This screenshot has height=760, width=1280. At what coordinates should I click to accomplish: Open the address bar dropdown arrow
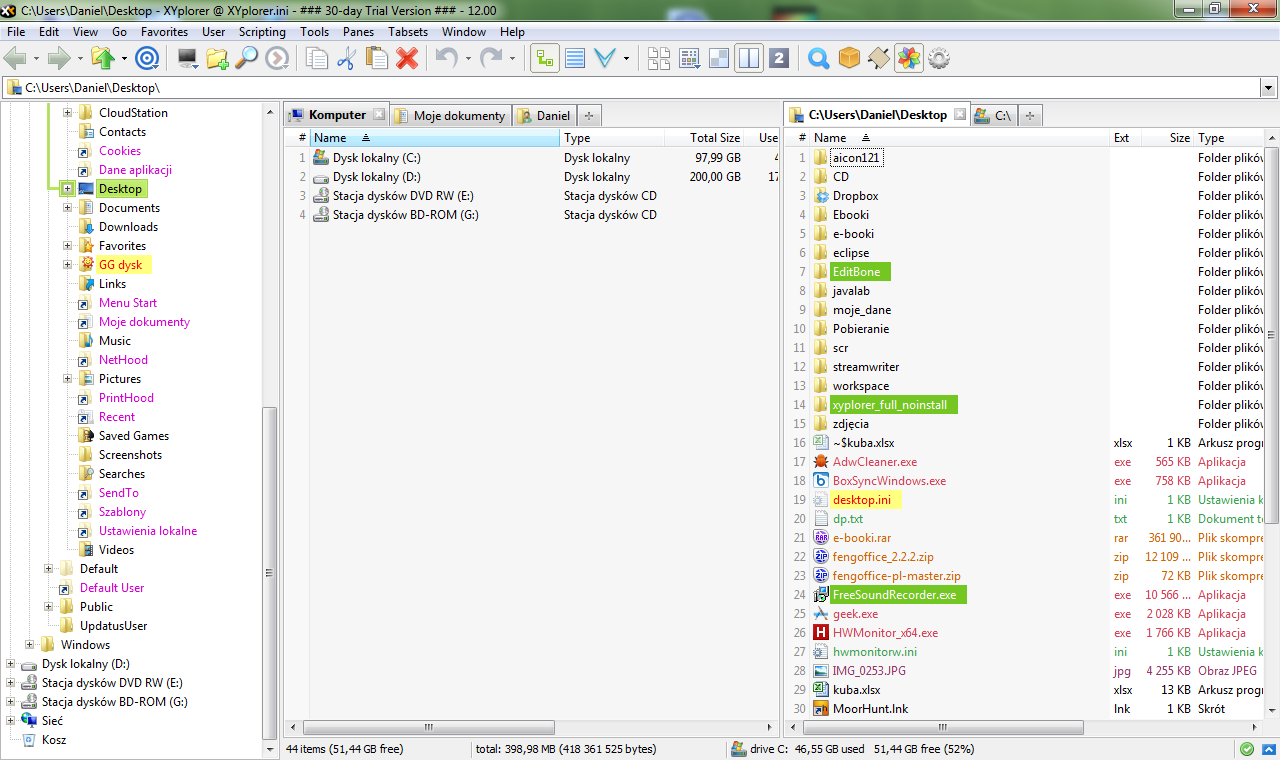[x=1268, y=88]
